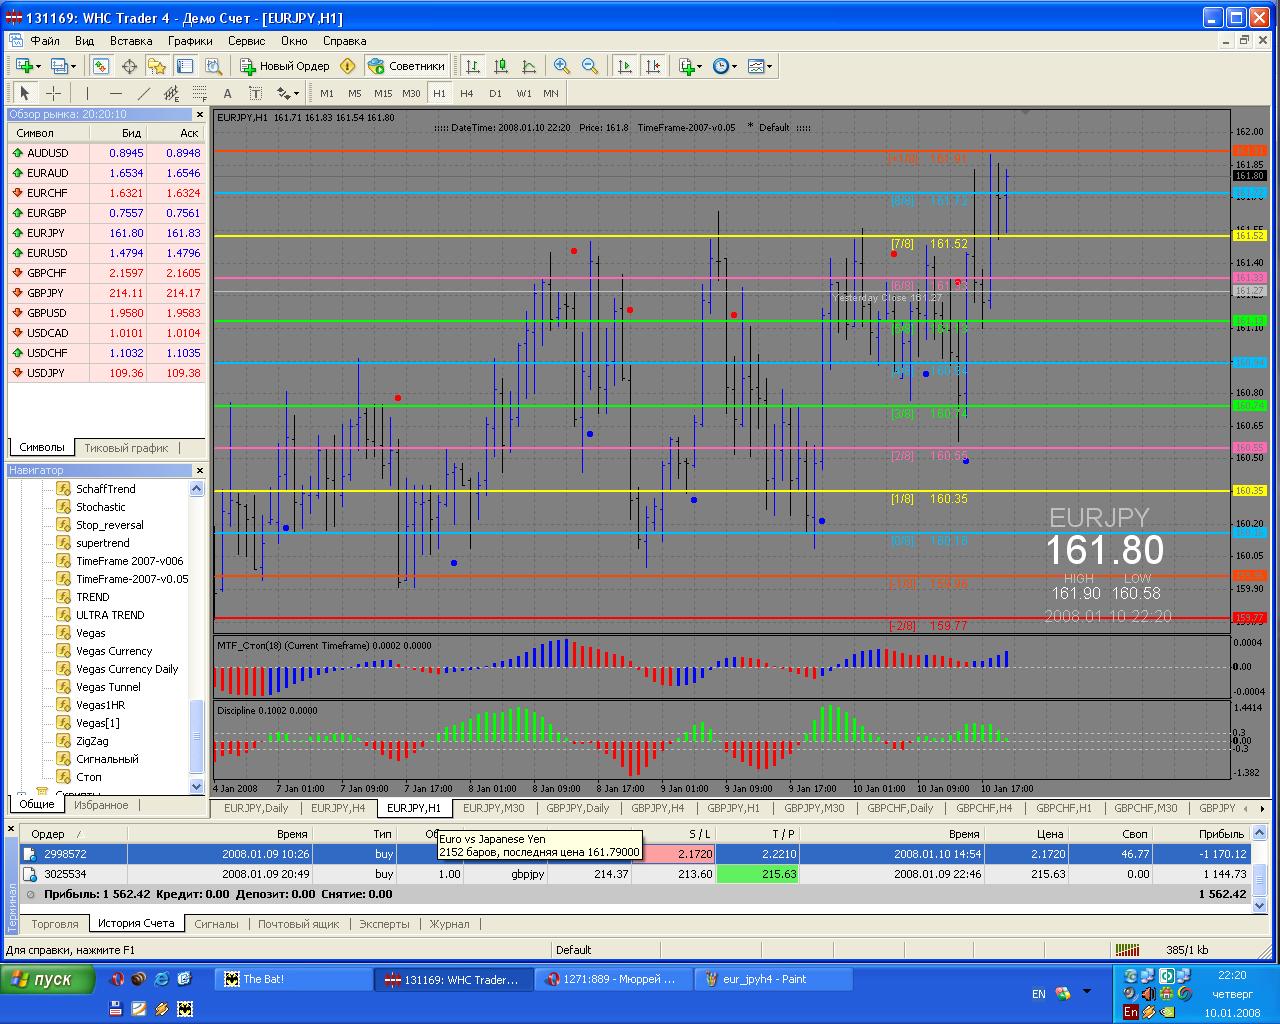1280x1024 pixels.
Task: Click the Новый Ордер button
Action: 285,66
